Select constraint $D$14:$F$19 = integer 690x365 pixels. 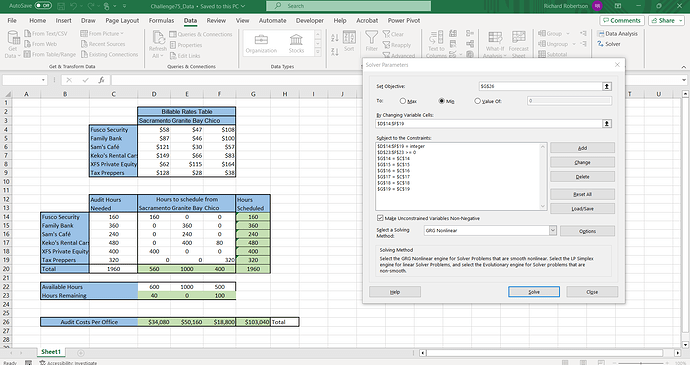click(401, 146)
